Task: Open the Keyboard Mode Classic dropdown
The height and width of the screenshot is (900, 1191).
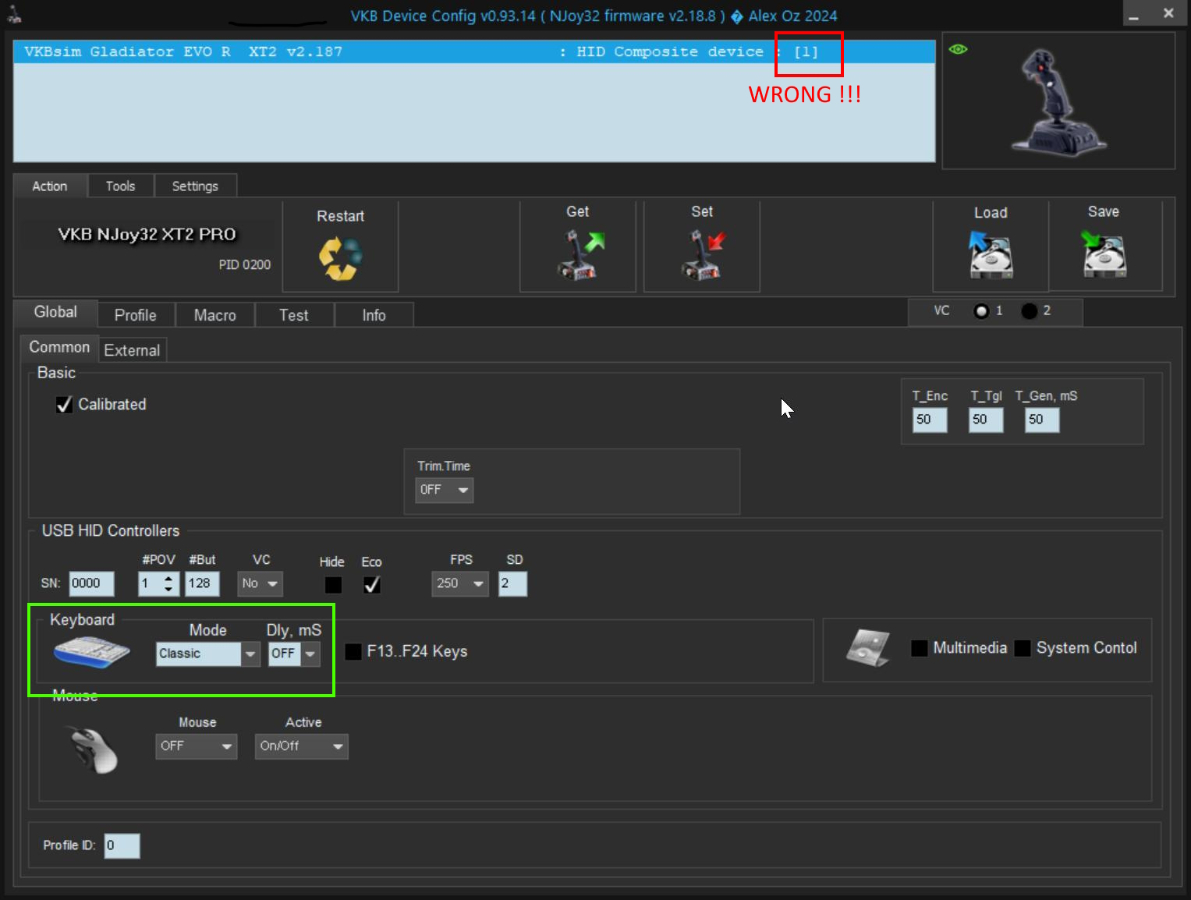Action: (x=207, y=654)
